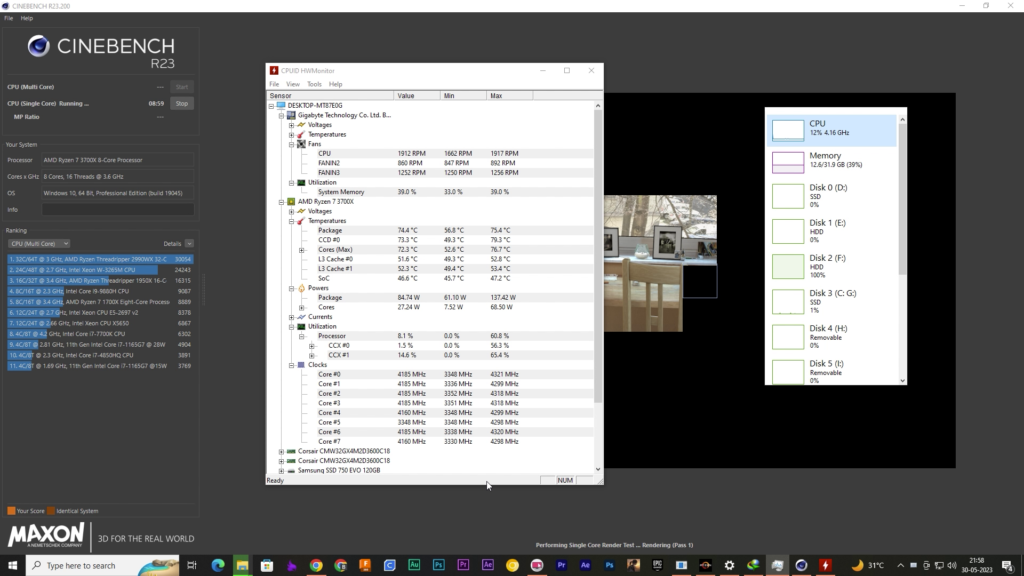Screen dimensions: 1024x576
Task: Expand the Cores (Max) temperature row
Action: click(302, 249)
